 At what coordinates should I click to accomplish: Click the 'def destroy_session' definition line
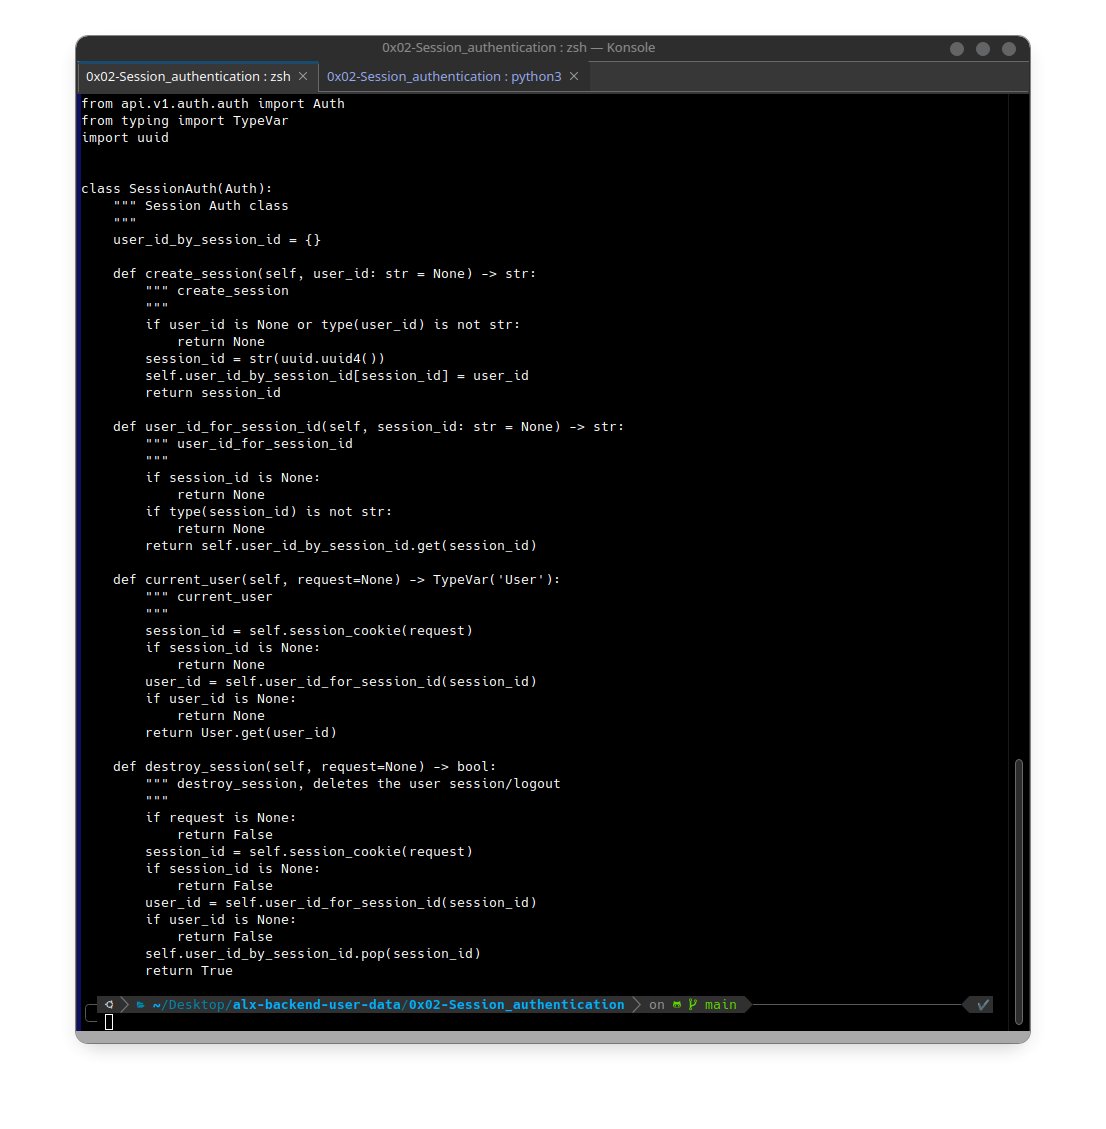[x=305, y=767]
